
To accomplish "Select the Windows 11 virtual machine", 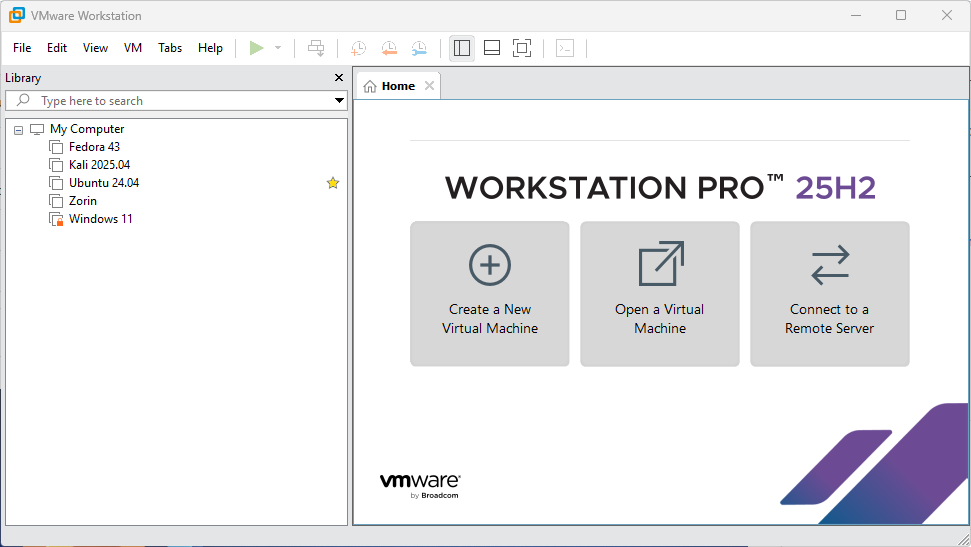I will tap(101, 219).
